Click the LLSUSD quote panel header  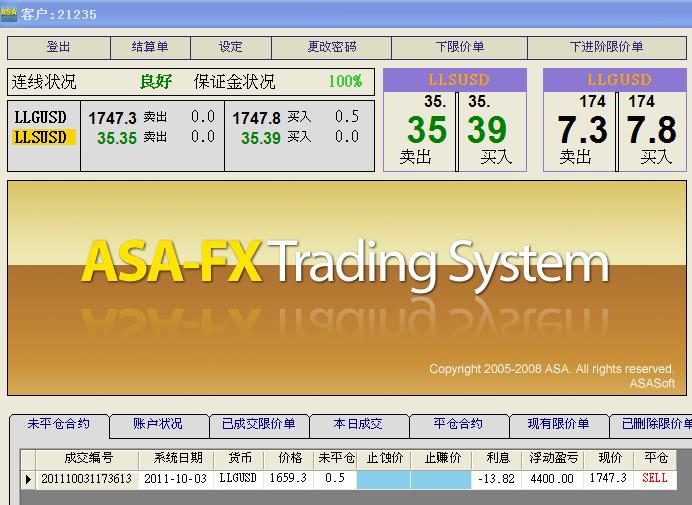click(x=455, y=80)
